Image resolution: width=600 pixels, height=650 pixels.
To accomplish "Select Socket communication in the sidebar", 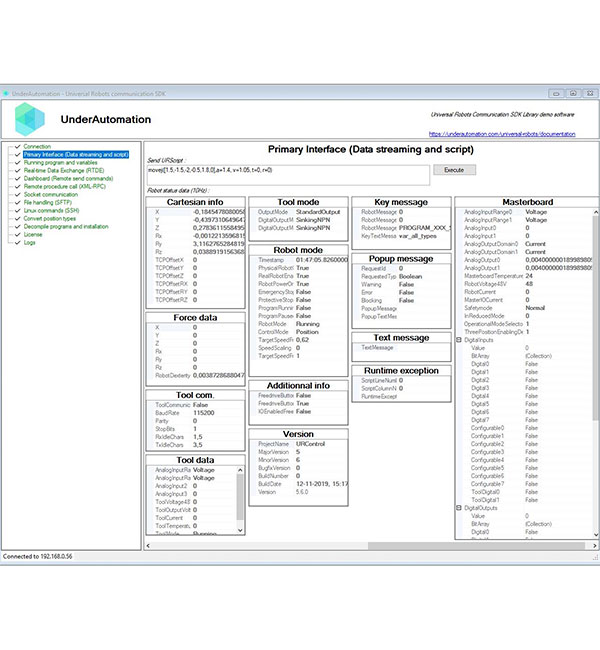I will tap(51, 194).
